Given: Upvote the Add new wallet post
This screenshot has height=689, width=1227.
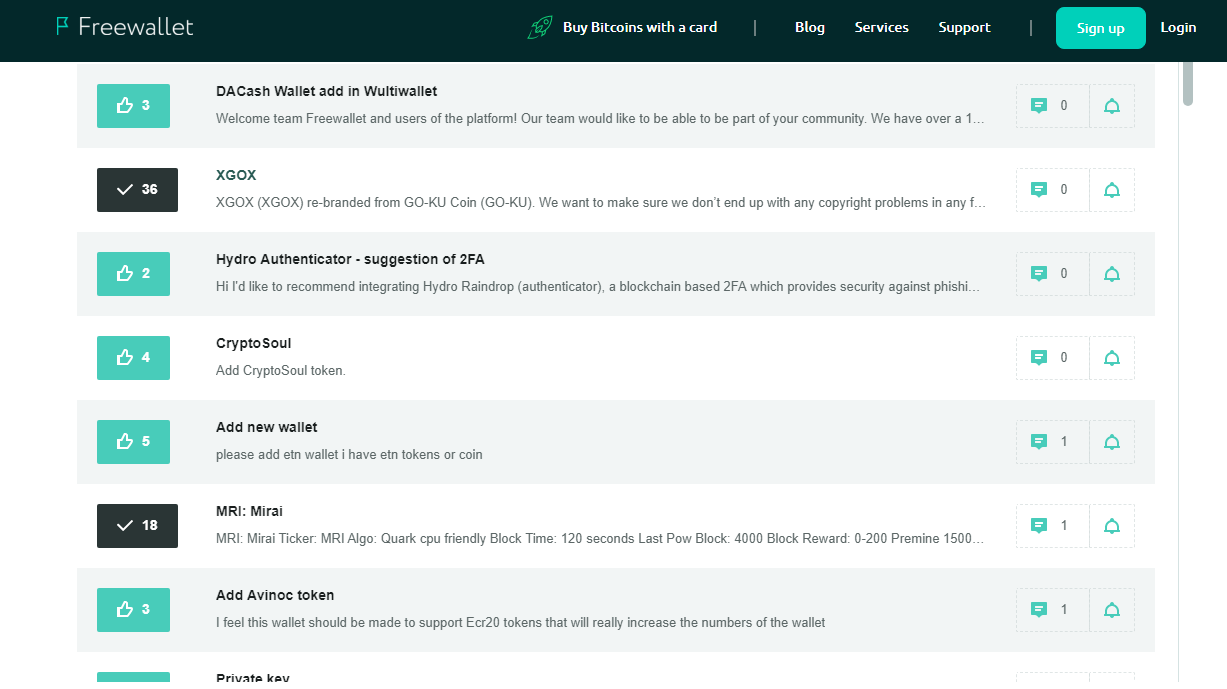Looking at the screenshot, I should point(133,442).
